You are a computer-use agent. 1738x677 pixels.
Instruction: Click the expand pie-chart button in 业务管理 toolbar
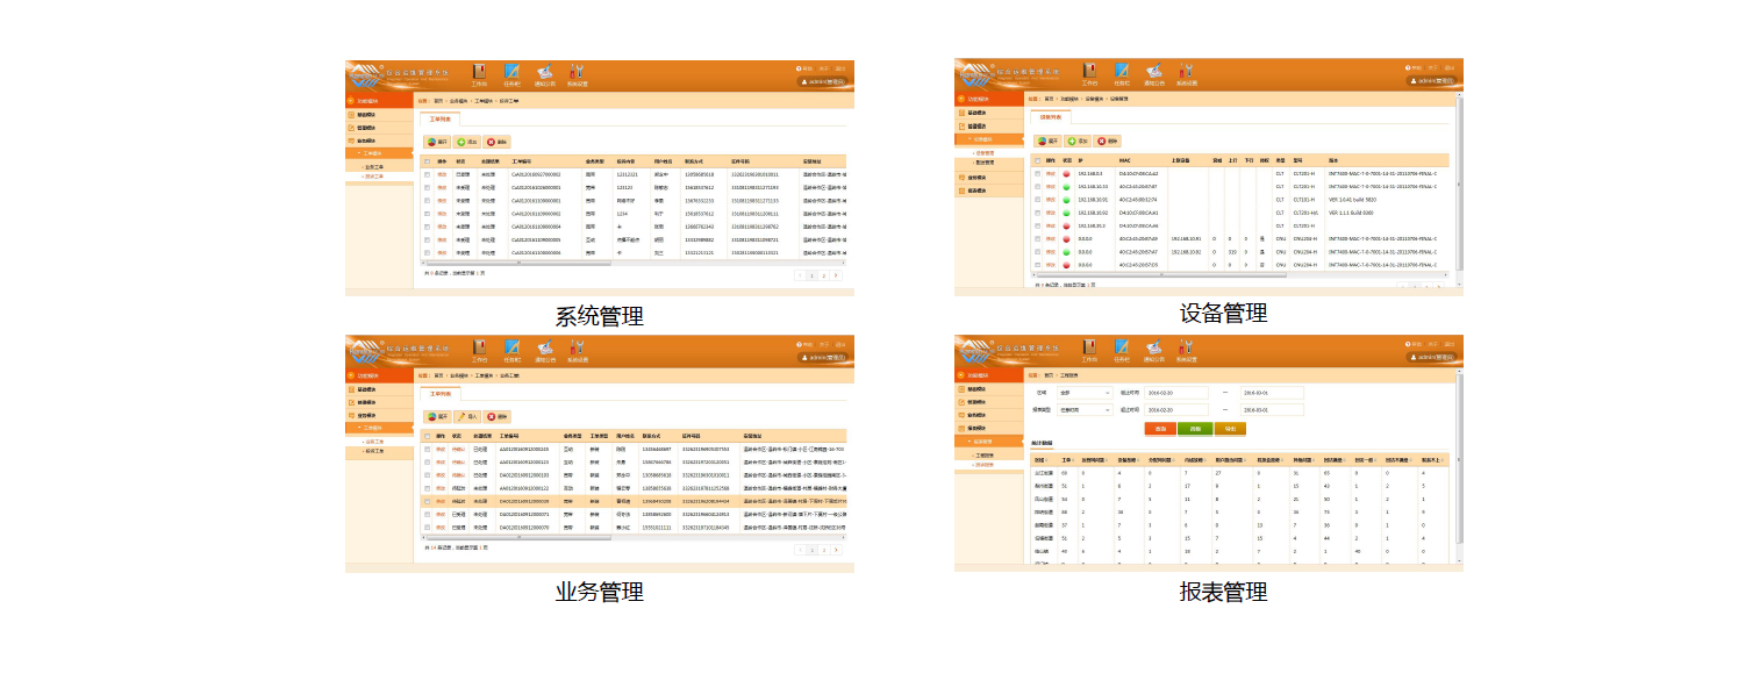[x=437, y=416]
